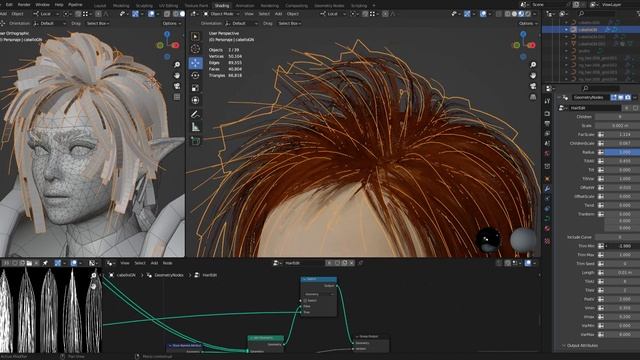Click the pin icon in image editor header
Screen dimensions: 640x360
click(45, 263)
